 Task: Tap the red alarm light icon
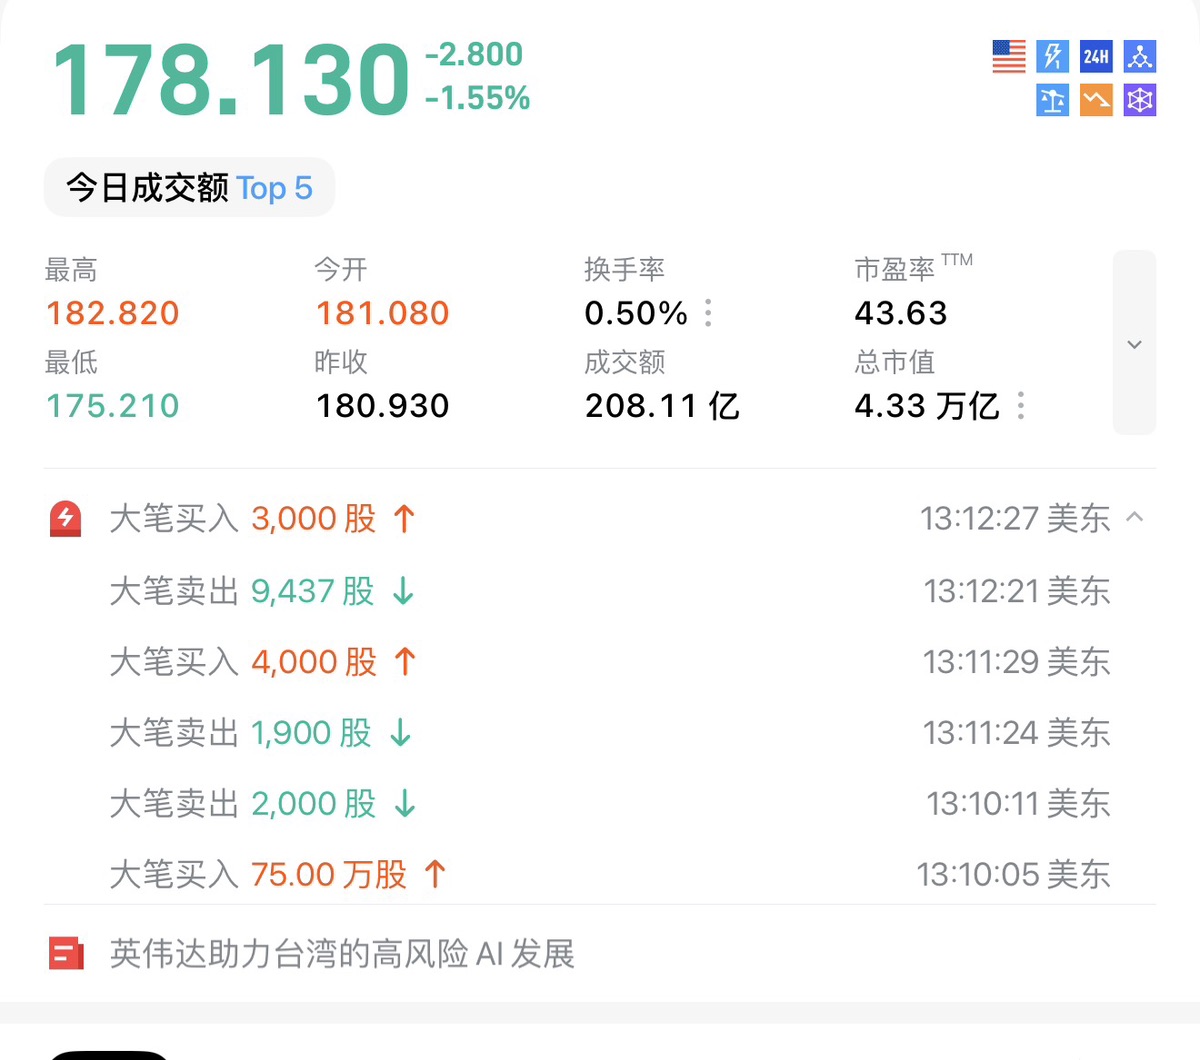pos(66,519)
